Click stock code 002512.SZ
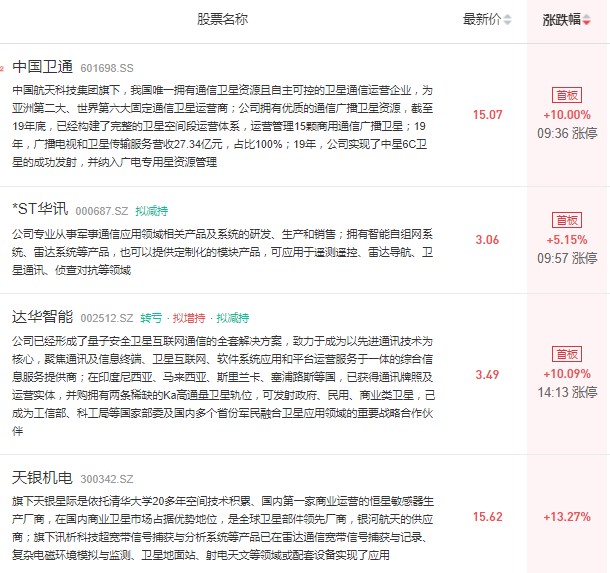Image resolution: width=610 pixels, height=573 pixels. pos(107,318)
